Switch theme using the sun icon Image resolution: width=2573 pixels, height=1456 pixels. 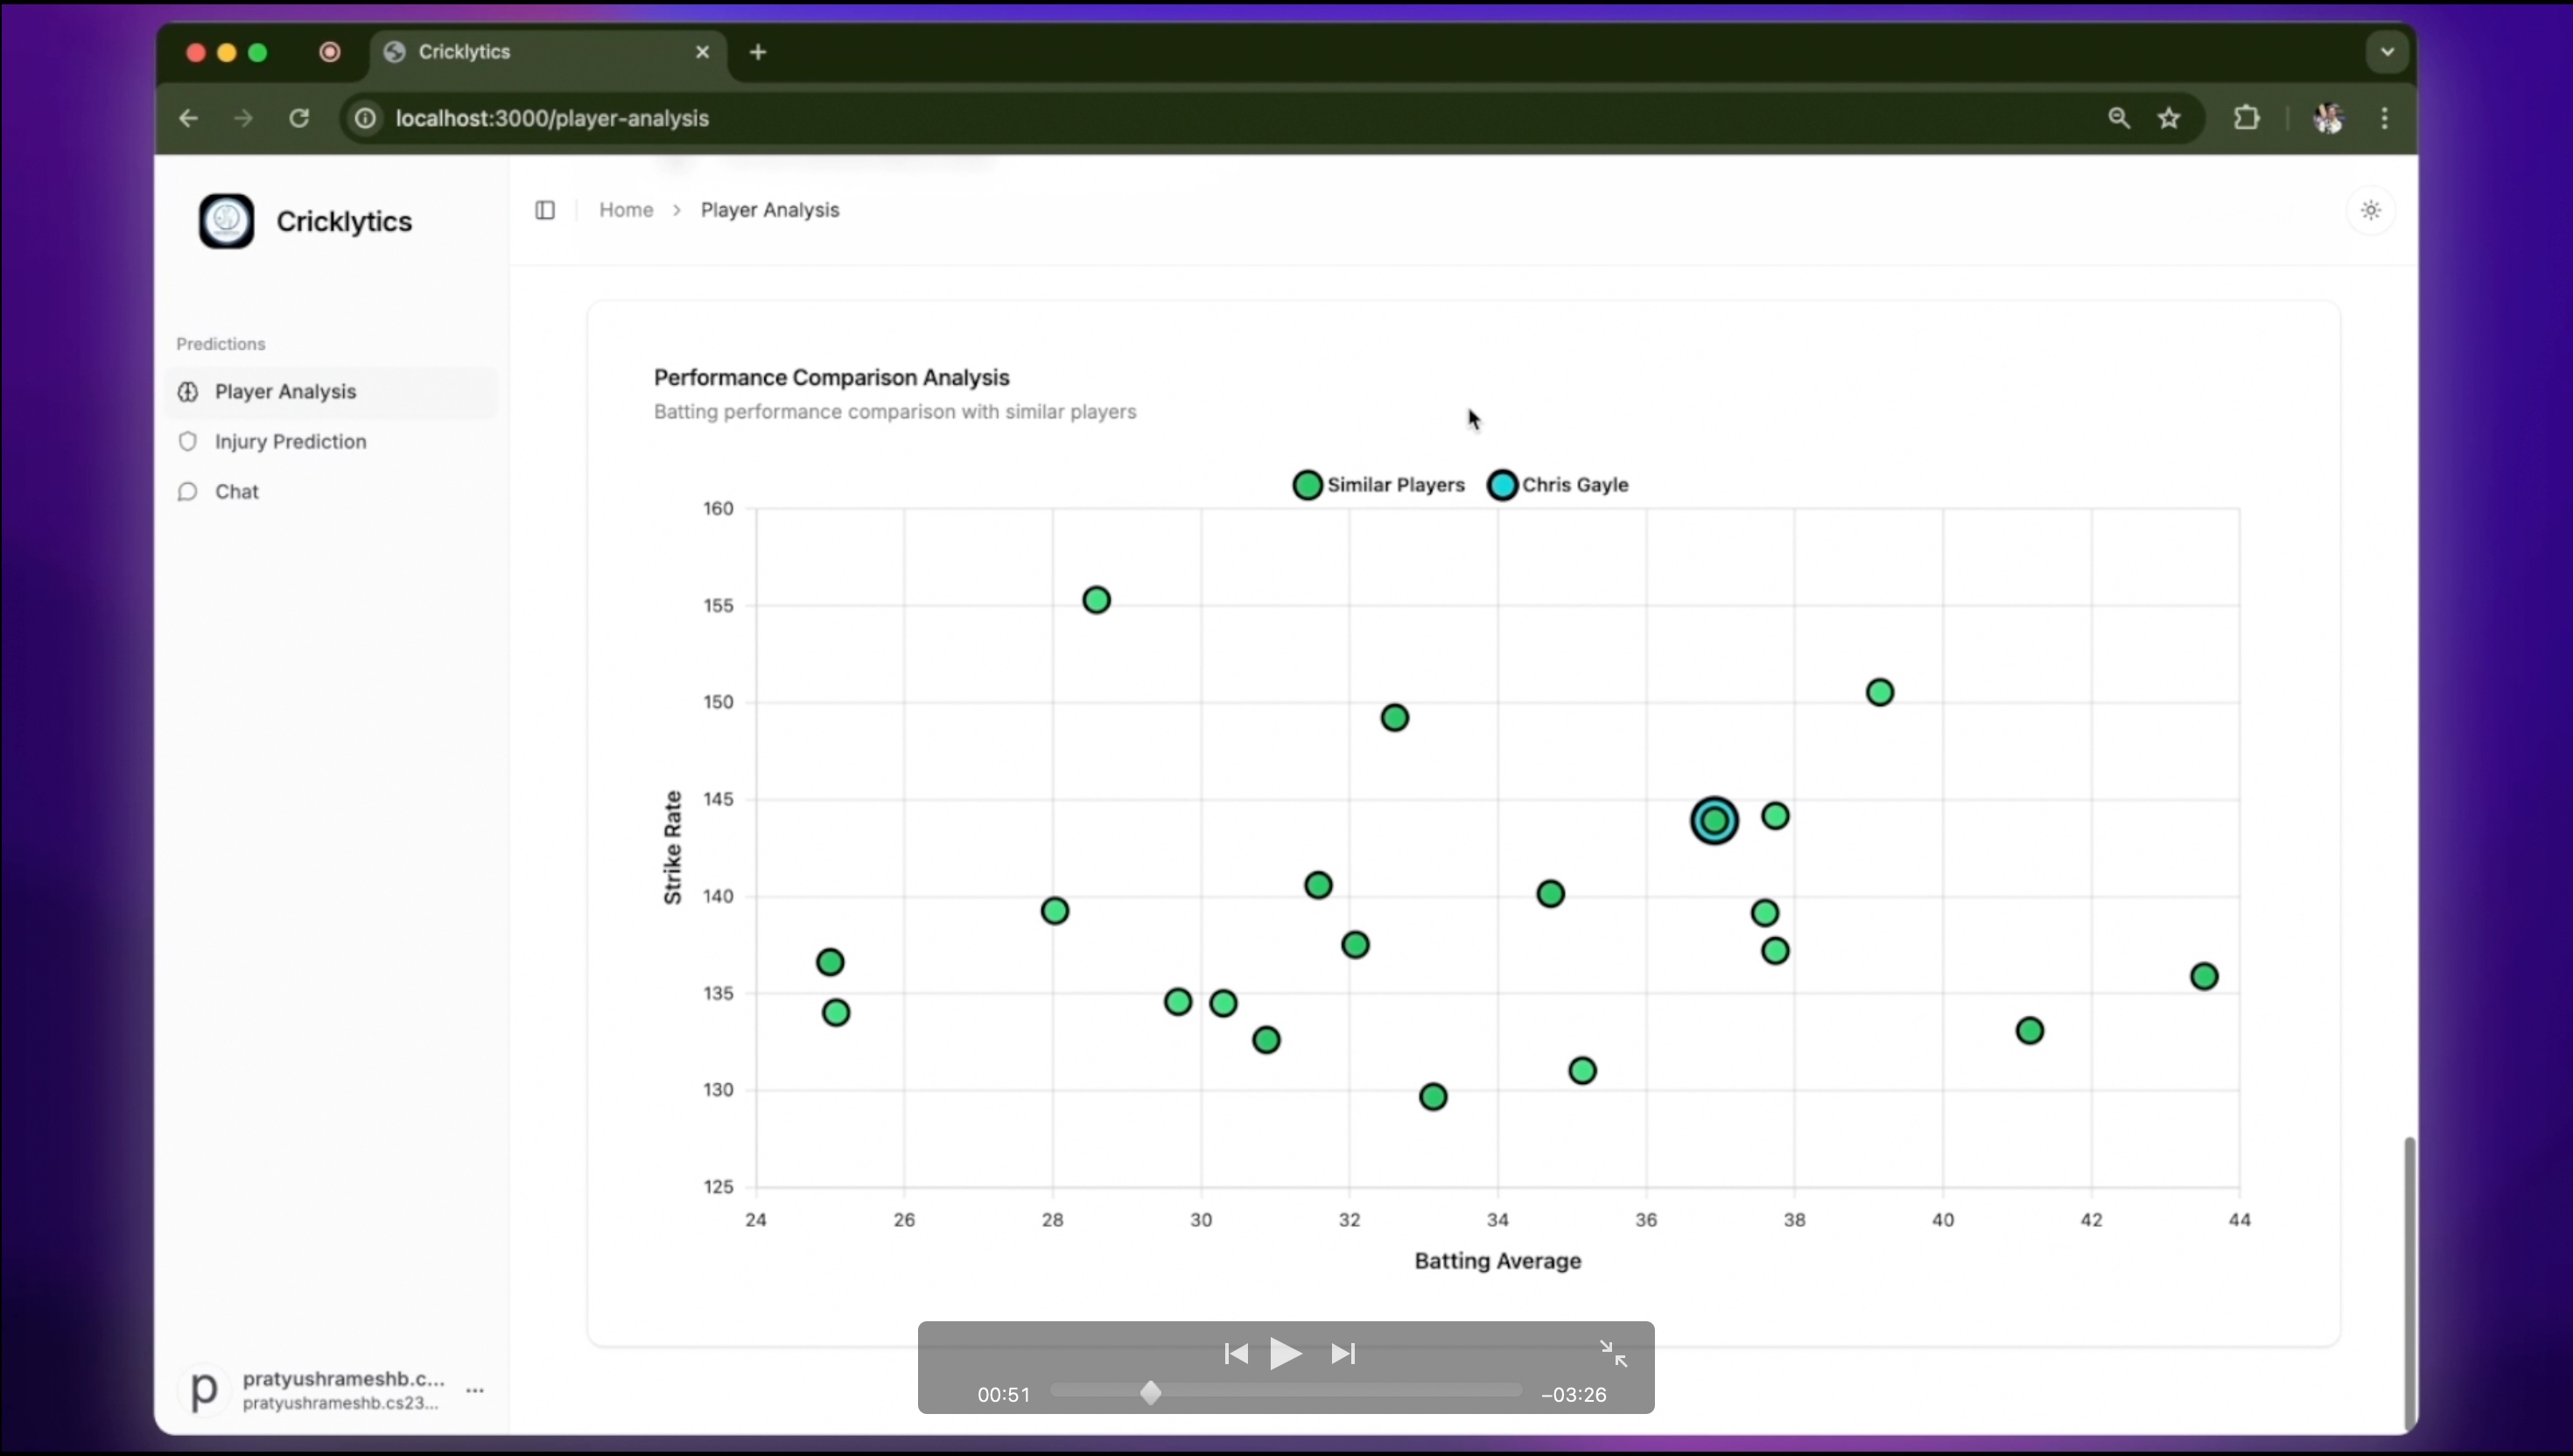click(2370, 210)
